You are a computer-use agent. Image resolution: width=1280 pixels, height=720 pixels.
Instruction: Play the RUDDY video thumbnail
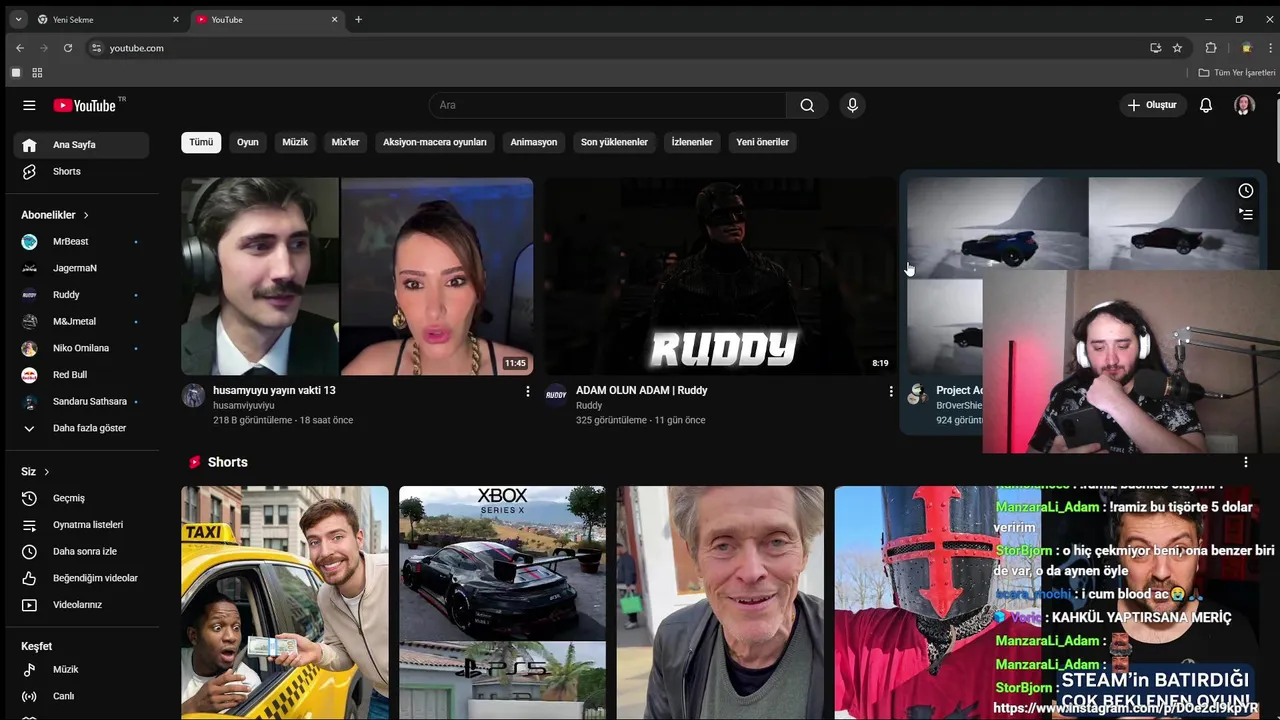click(x=720, y=276)
